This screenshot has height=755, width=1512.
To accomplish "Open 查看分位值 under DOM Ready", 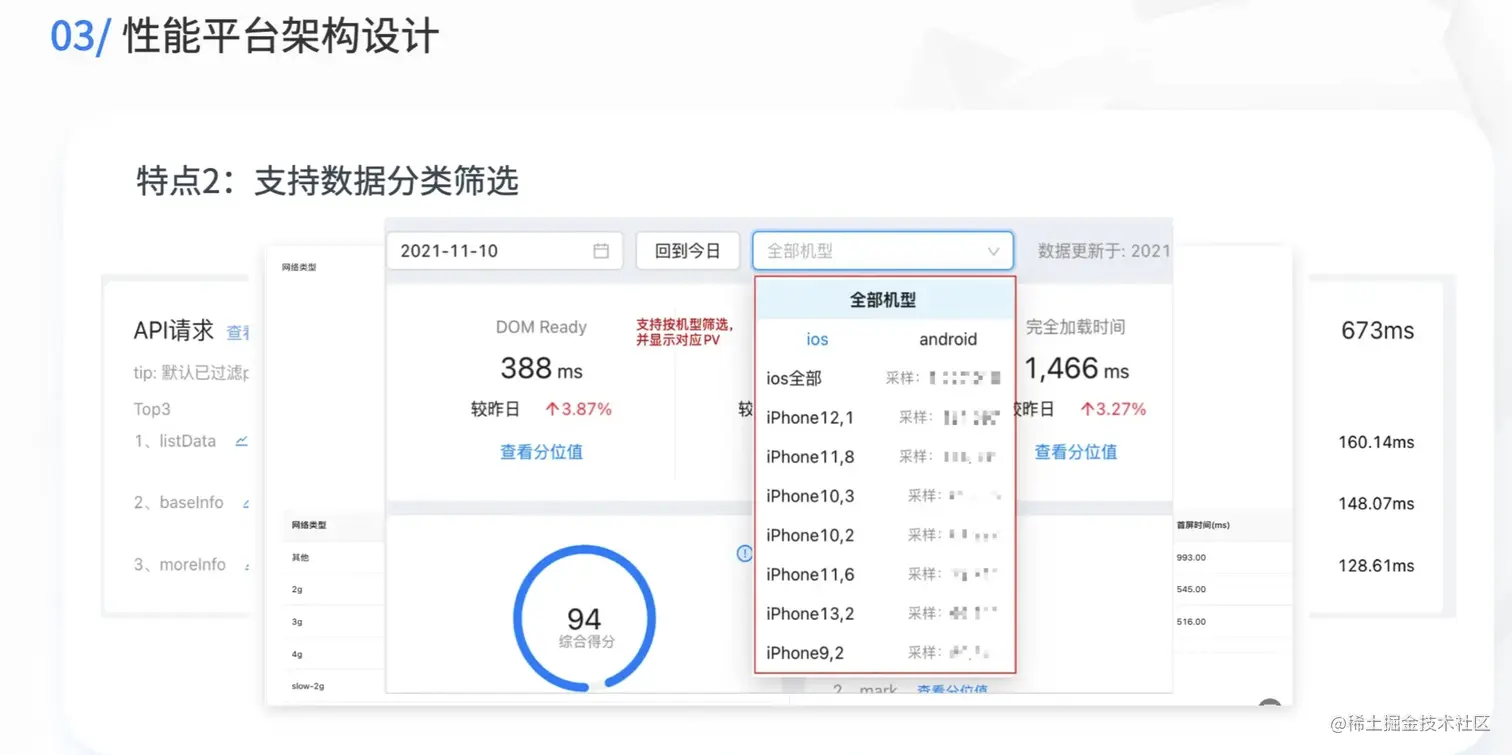I will tap(541, 452).
